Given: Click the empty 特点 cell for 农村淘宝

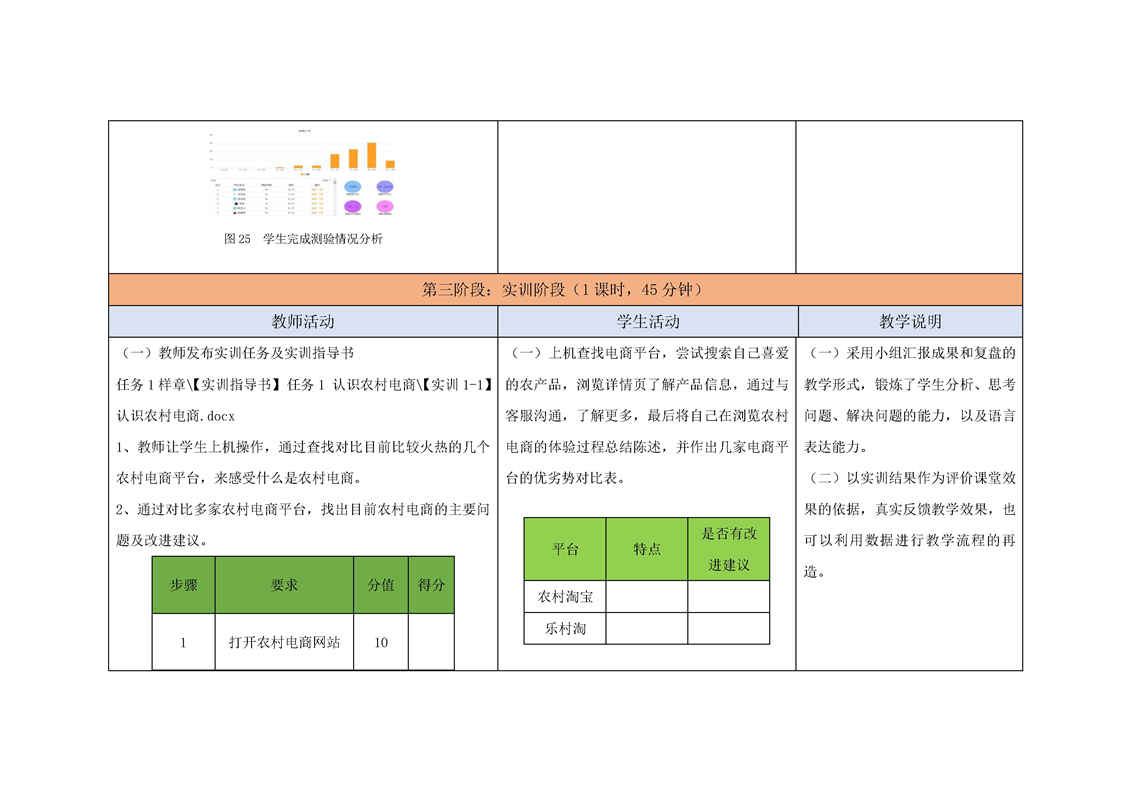Looking at the screenshot, I should click(x=646, y=597).
